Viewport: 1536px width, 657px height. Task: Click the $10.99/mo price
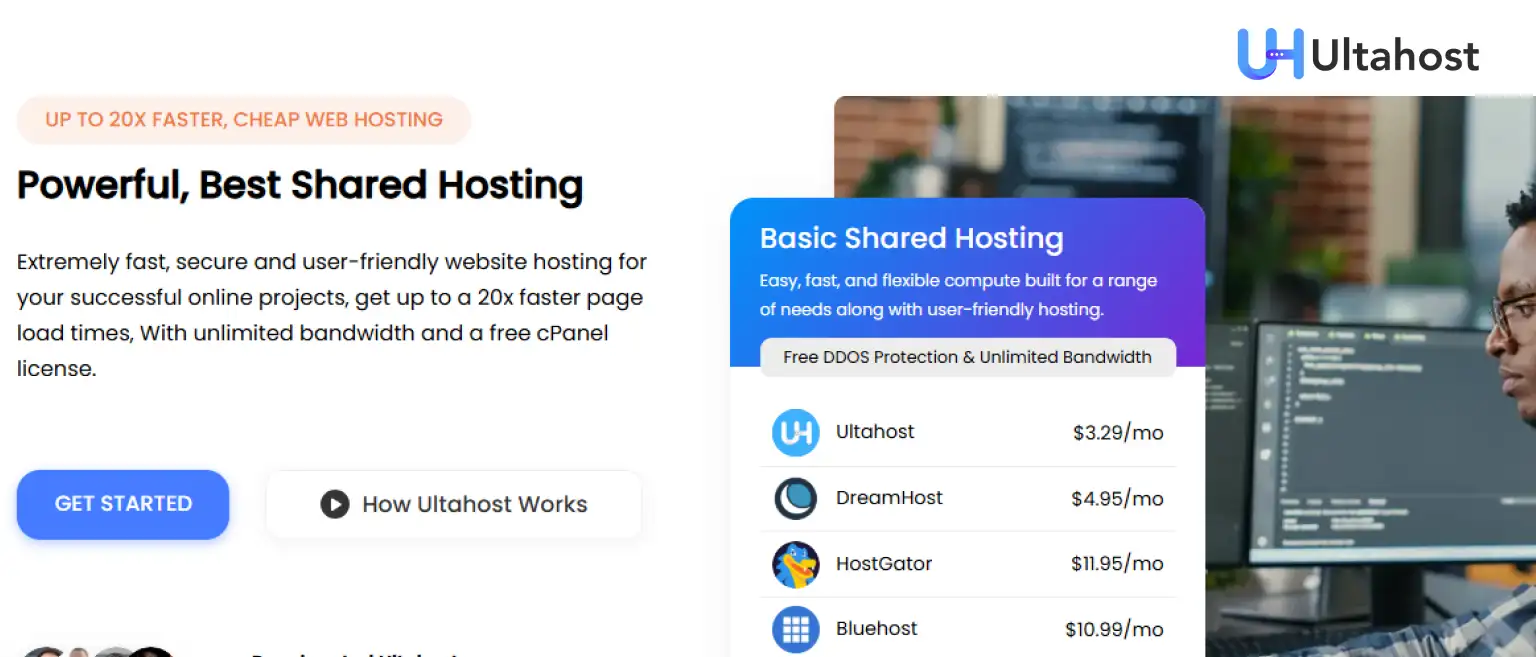pos(1114,630)
